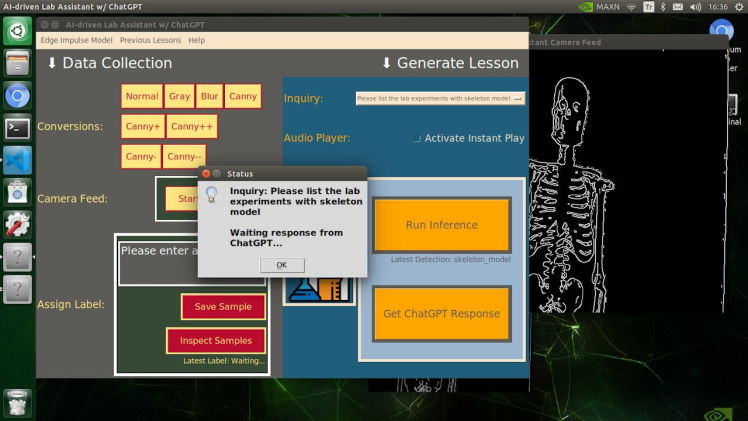
Task: Click the lightbulb info icon in Status dialog
Action: click(x=211, y=194)
